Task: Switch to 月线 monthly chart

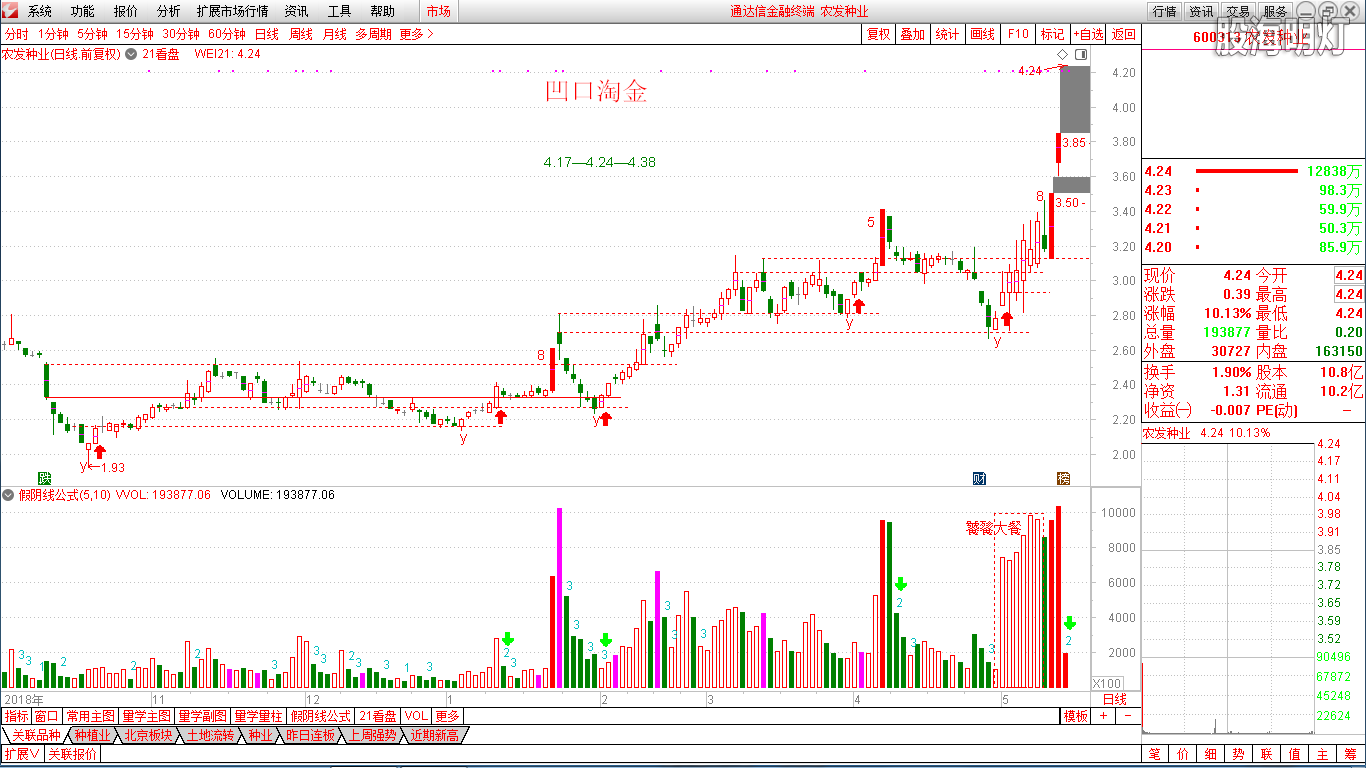Action: tap(335, 34)
